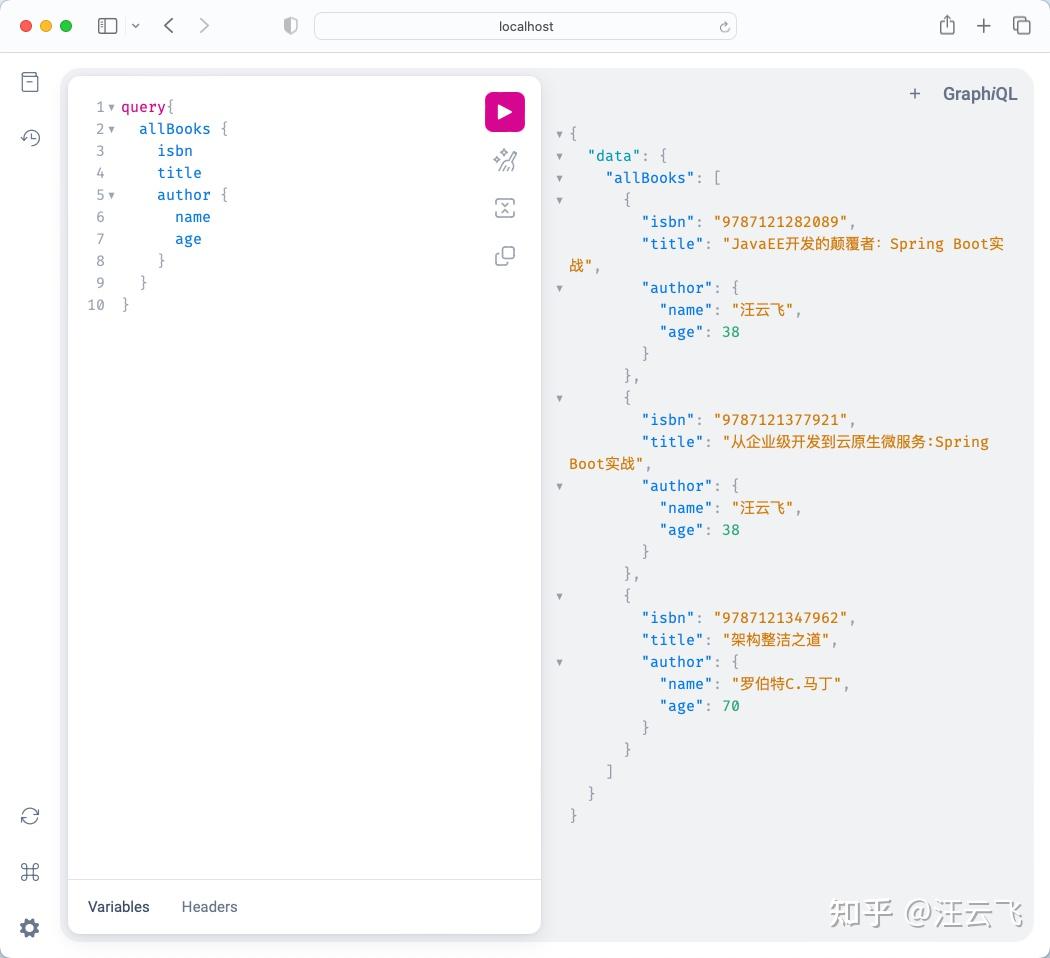Viewport: 1050px width, 958px height.
Task: Show the query History panel
Action: tap(29, 138)
